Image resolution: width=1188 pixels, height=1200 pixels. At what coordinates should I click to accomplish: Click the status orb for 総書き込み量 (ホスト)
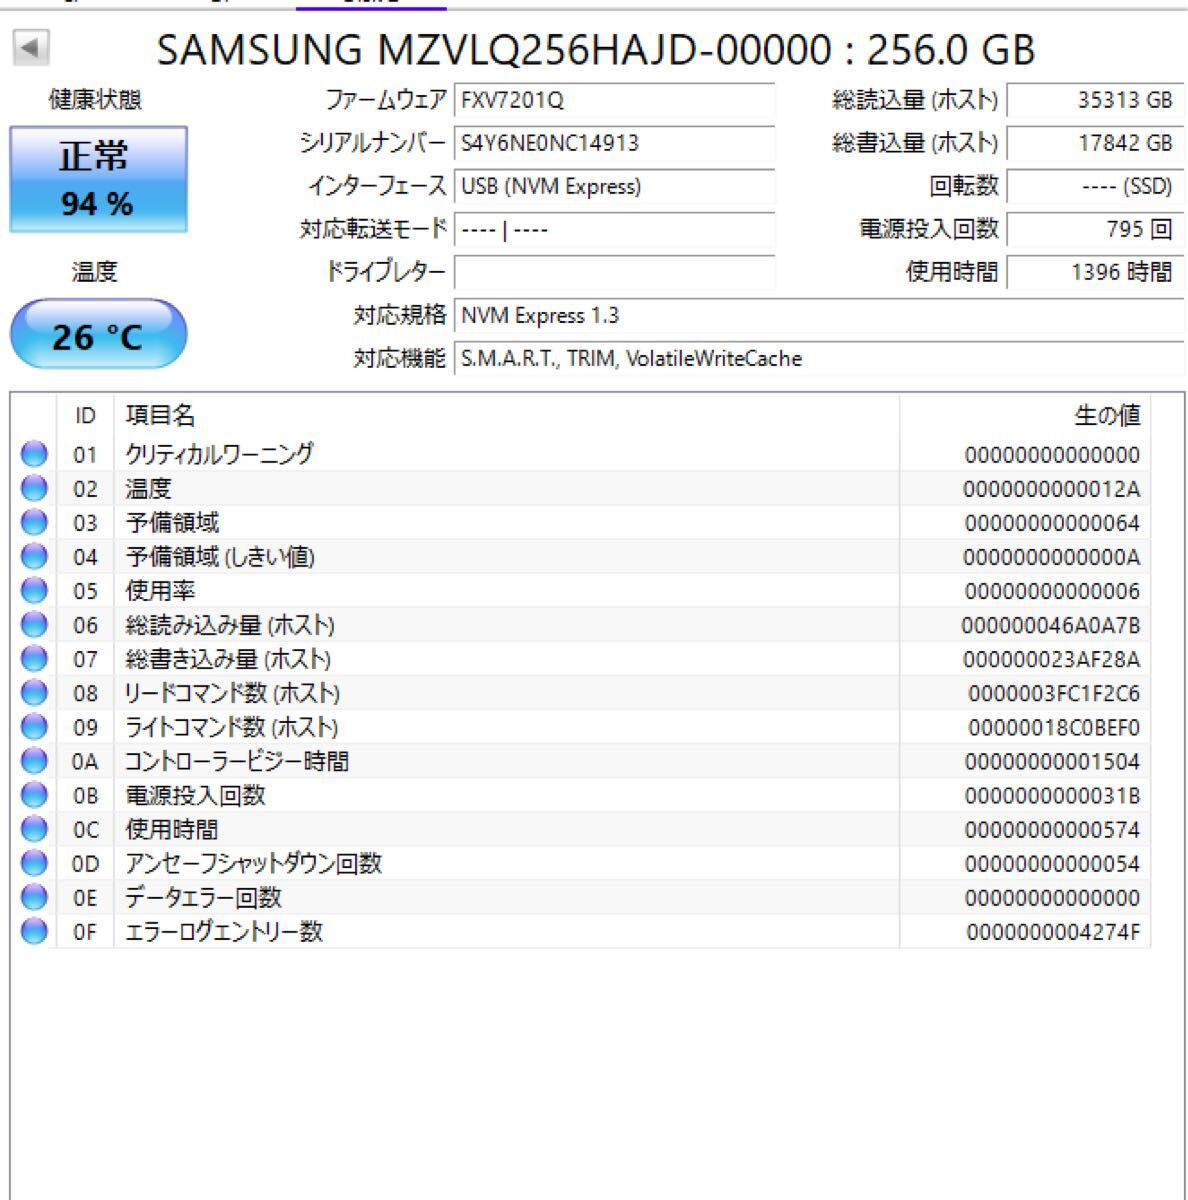click(x=34, y=658)
